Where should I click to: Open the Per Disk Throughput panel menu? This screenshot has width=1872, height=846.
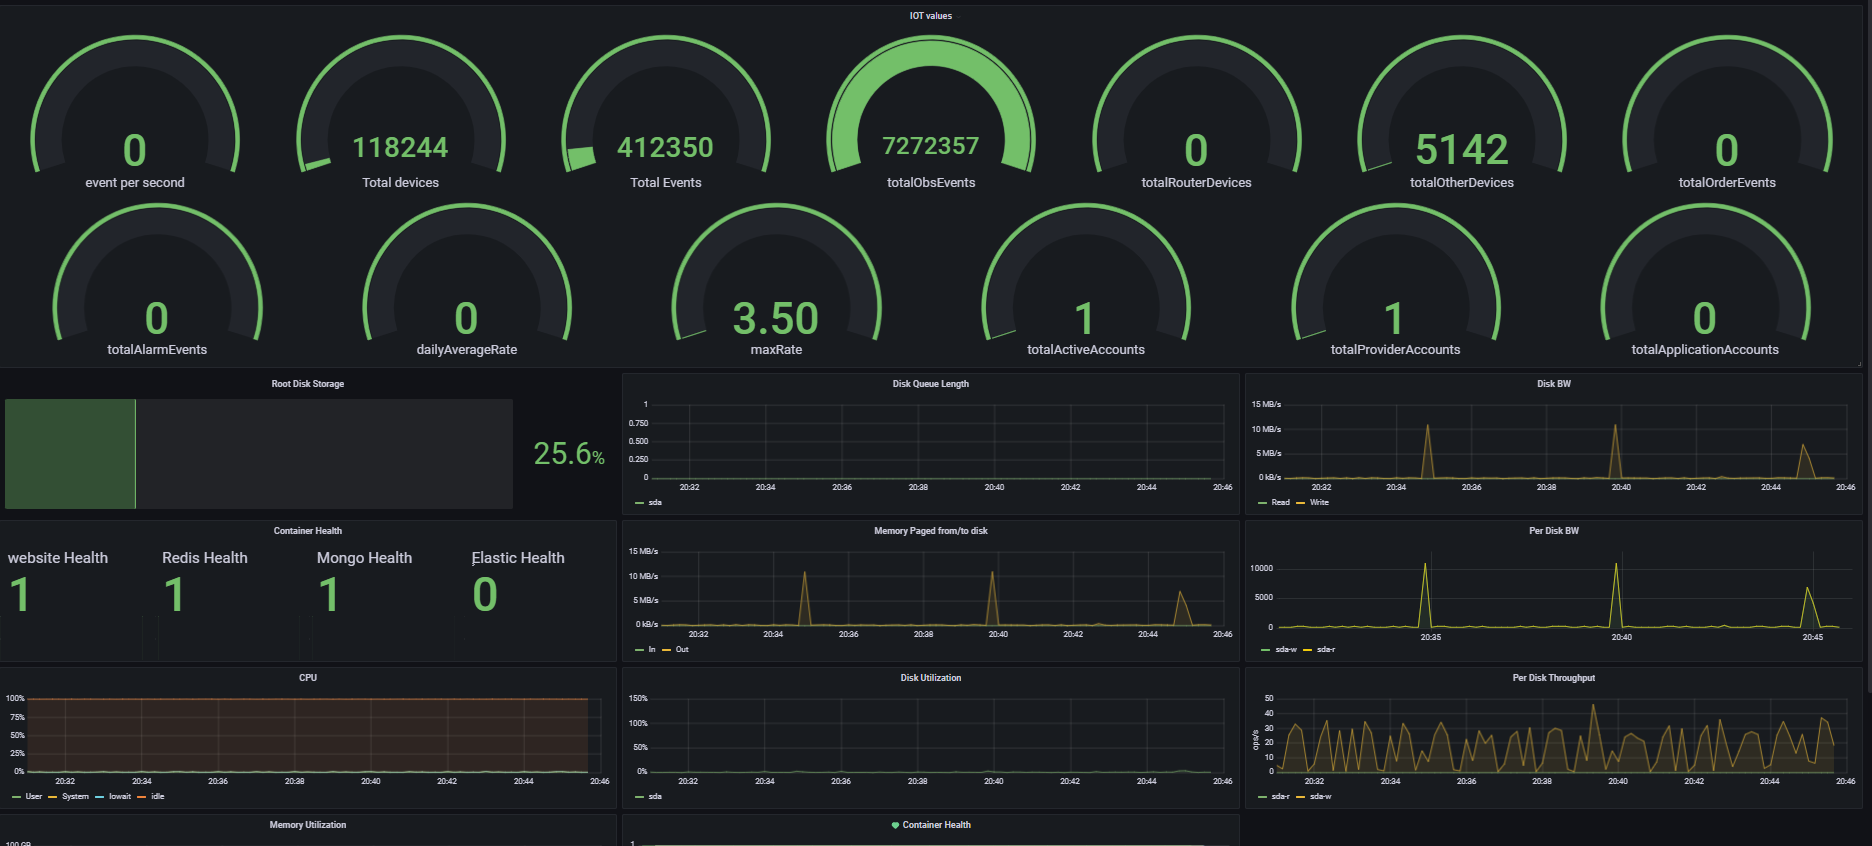pos(1553,678)
